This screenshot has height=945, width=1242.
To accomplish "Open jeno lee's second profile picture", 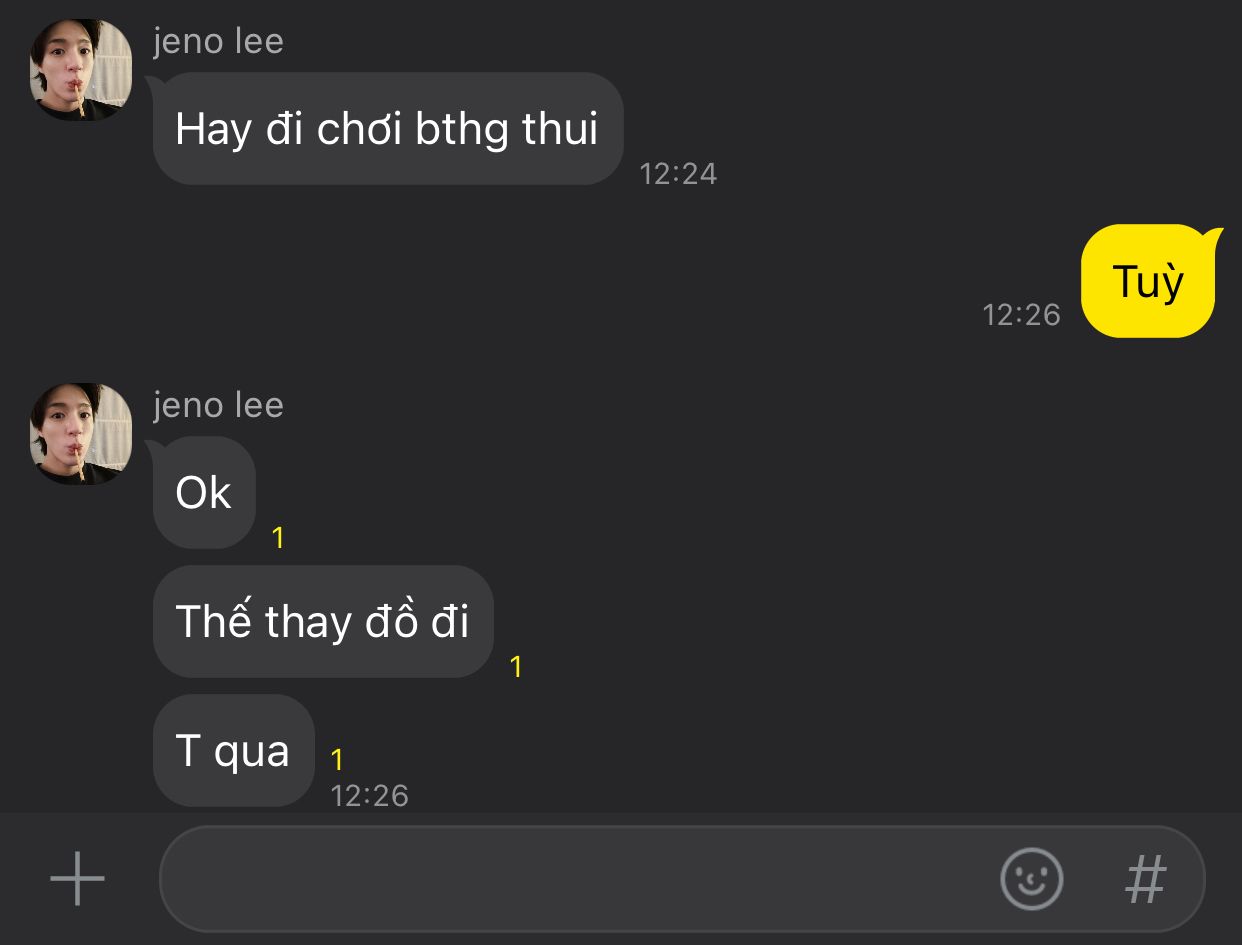I will click(81, 434).
